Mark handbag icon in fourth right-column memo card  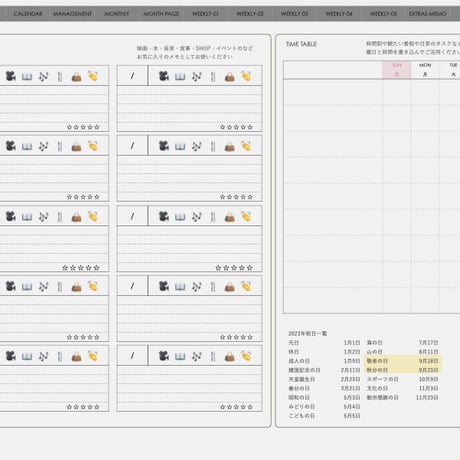point(230,287)
